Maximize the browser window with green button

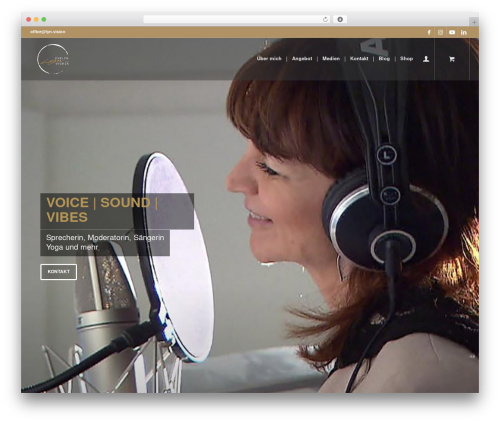pos(44,19)
